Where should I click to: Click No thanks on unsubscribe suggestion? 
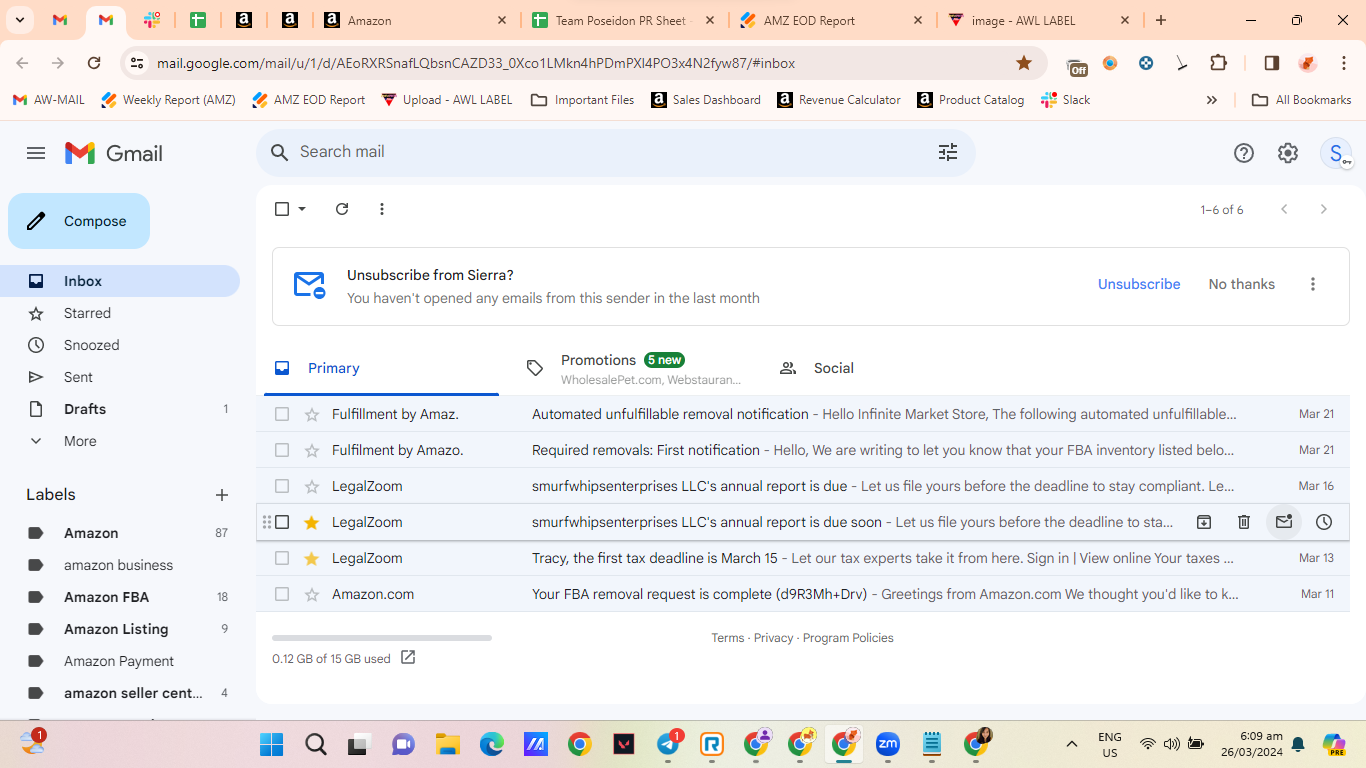coord(1241,284)
